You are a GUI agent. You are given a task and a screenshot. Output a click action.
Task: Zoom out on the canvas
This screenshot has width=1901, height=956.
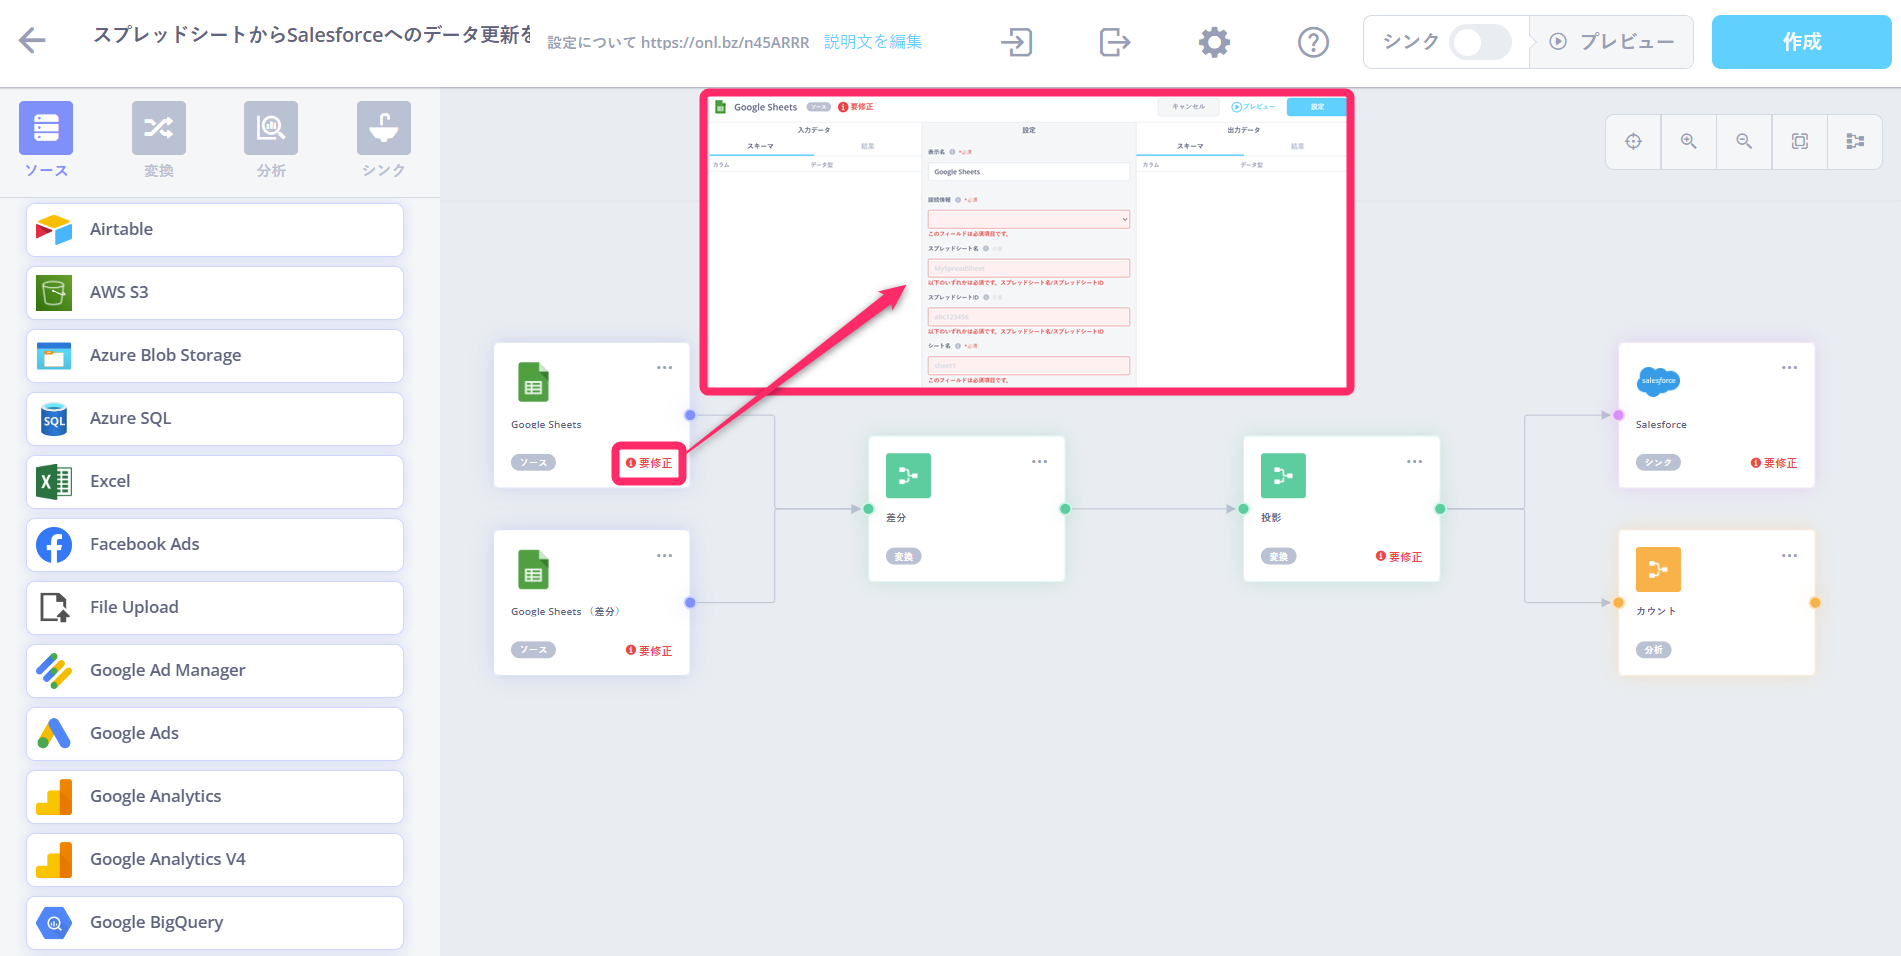click(x=1744, y=141)
